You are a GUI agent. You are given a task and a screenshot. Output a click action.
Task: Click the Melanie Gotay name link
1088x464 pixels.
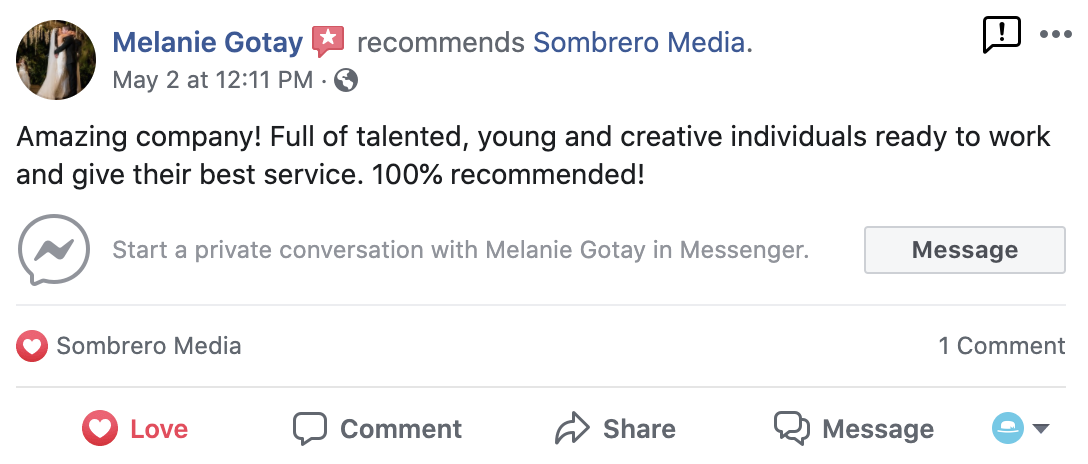[x=207, y=42]
